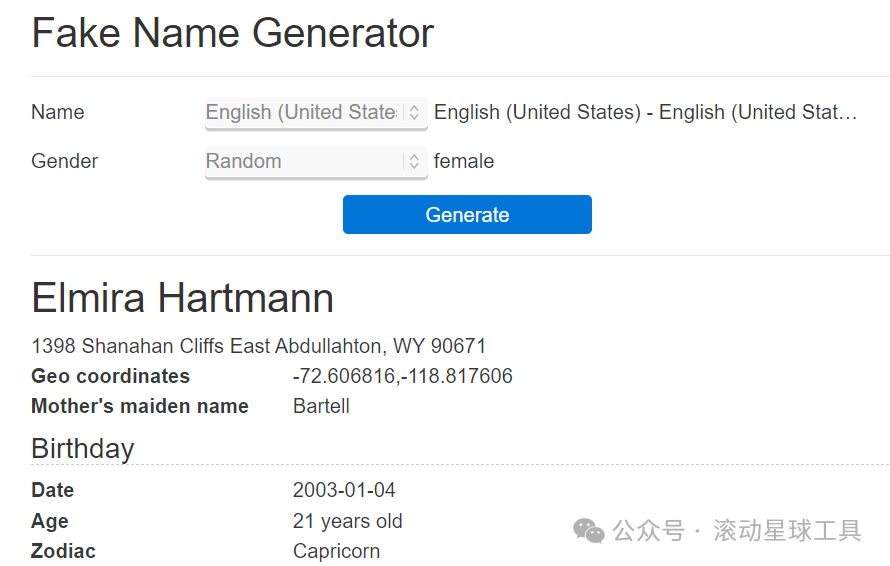This screenshot has width=890, height=566.
Task: Click the birth date 2003-01-04
Action: (x=344, y=491)
